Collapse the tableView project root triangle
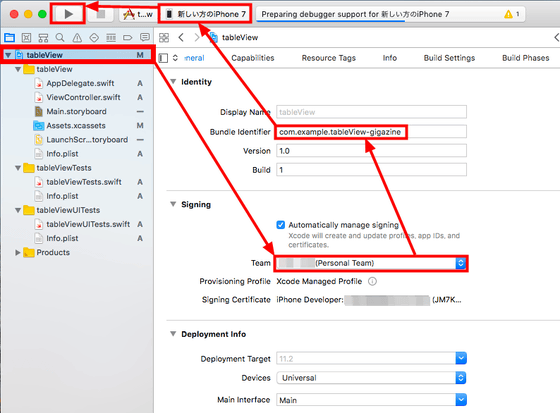This screenshot has height=413, width=560. tap(8, 55)
